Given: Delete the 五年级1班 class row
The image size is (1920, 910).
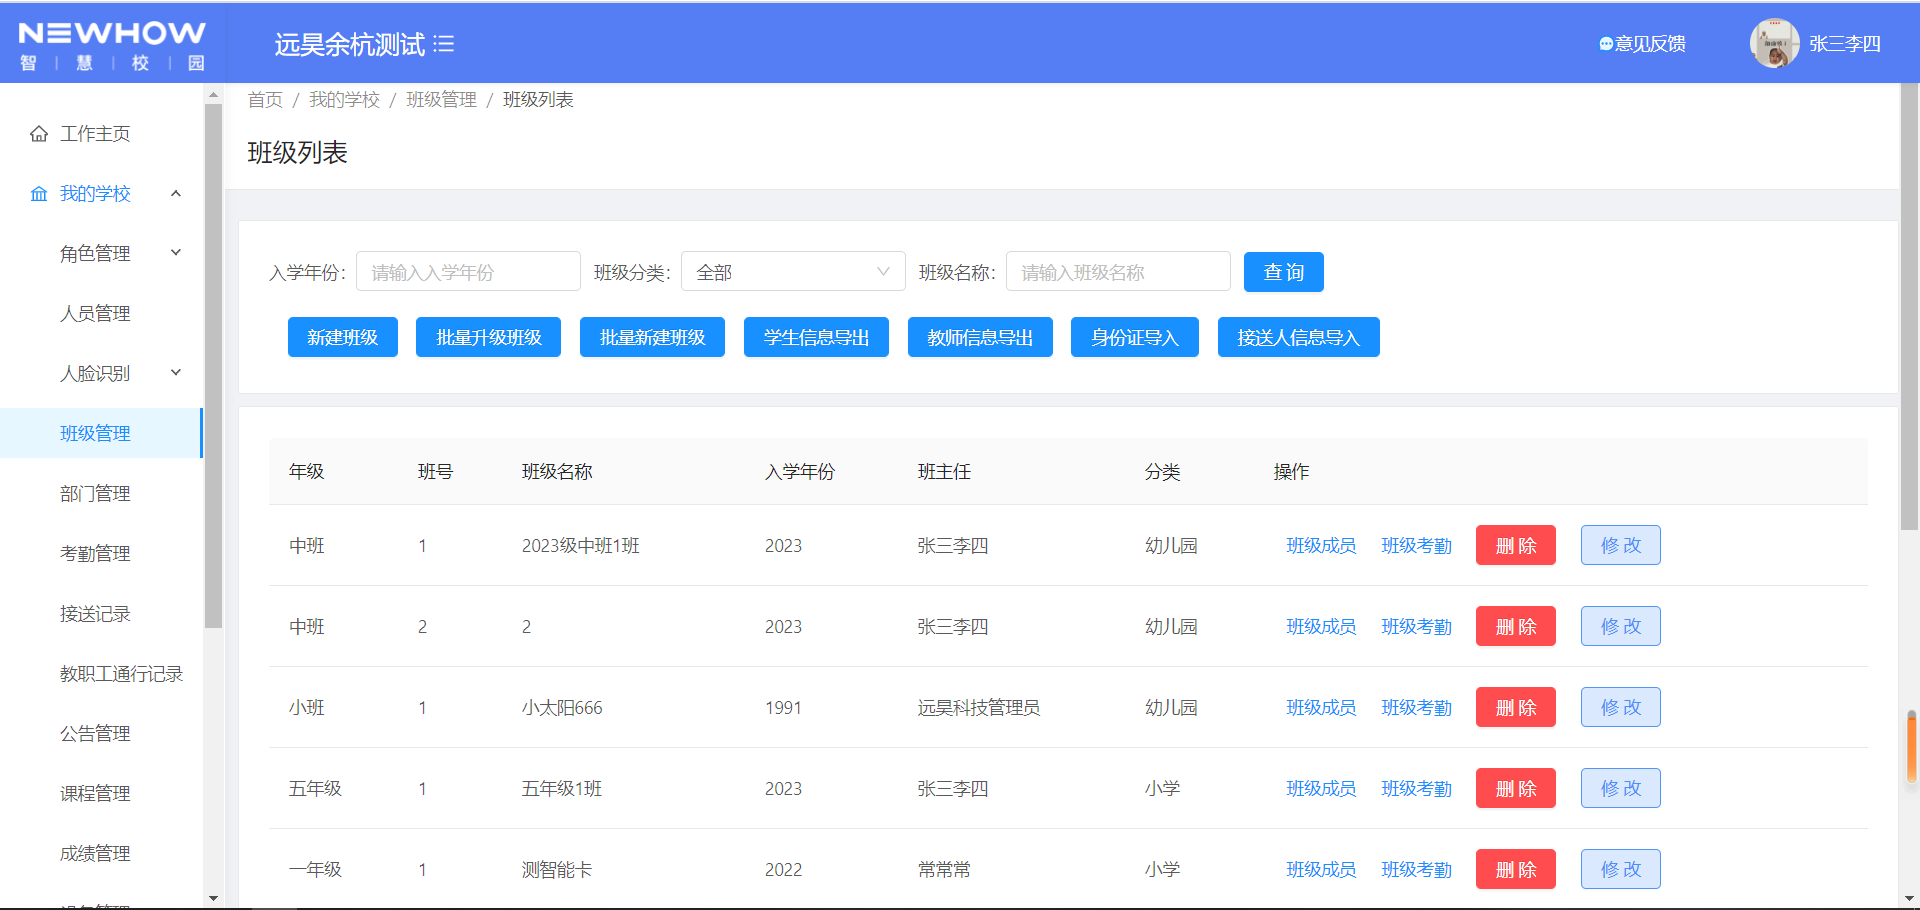Looking at the screenshot, I should 1516,788.
